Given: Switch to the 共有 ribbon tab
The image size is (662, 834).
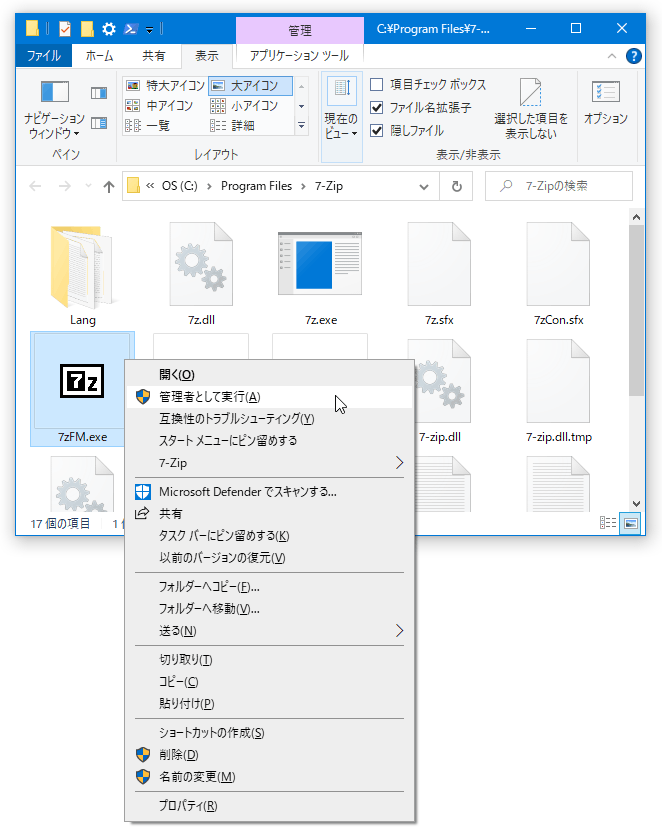Looking at the screenshot, I should coord(154,55).
